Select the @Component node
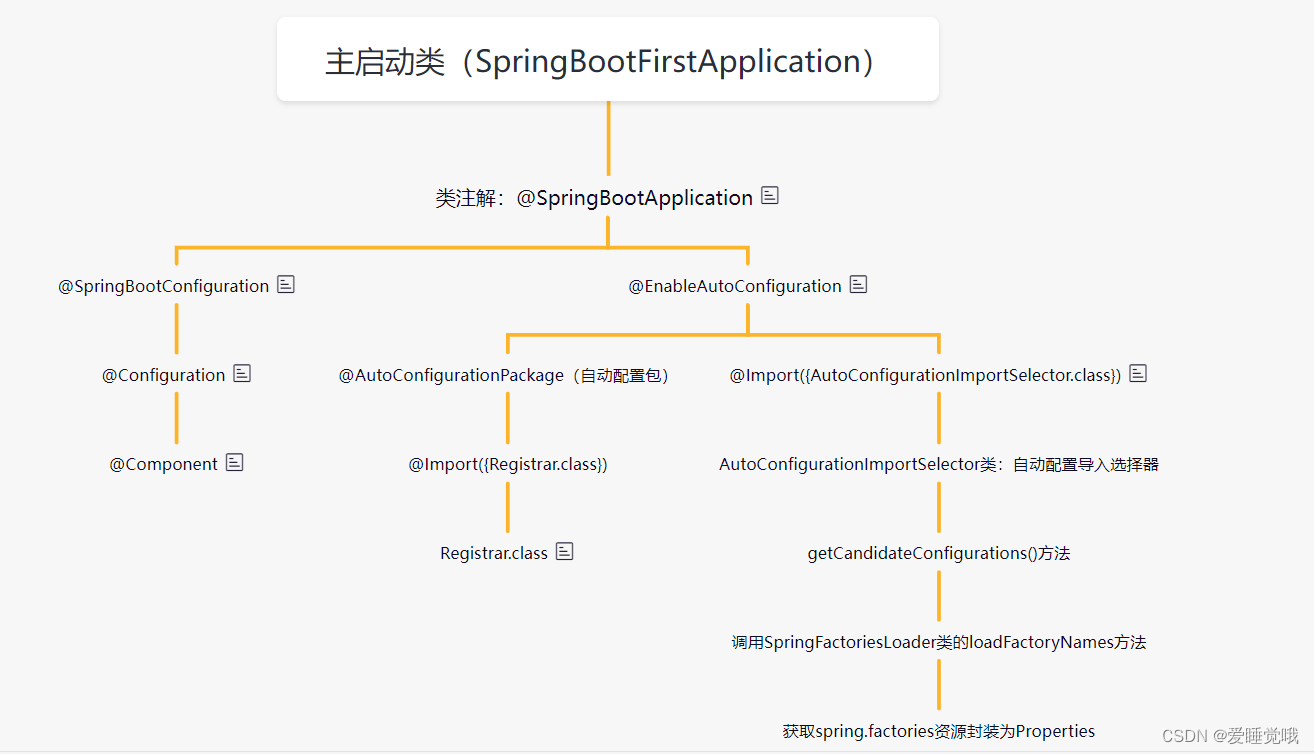This screenshot has width=1314, height=754. coord(164,464)
